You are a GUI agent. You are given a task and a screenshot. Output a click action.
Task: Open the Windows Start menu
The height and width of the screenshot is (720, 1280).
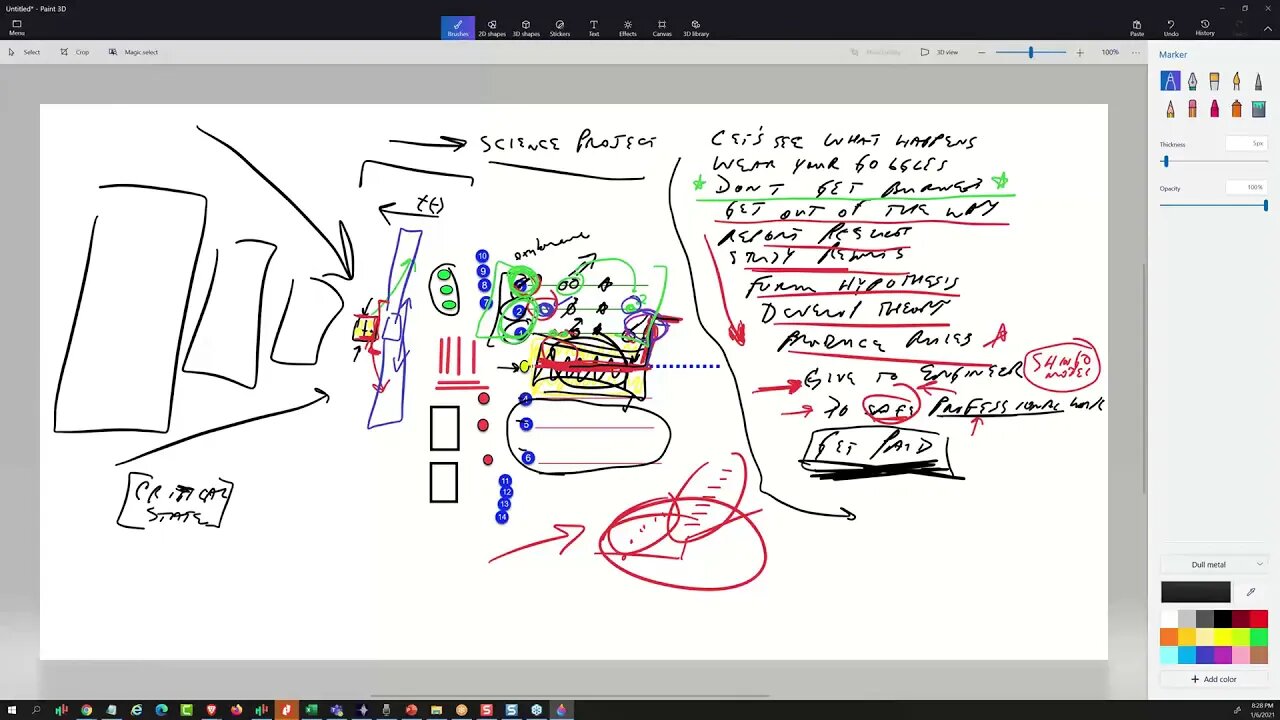pyautogui.click(x=11, y=710)
